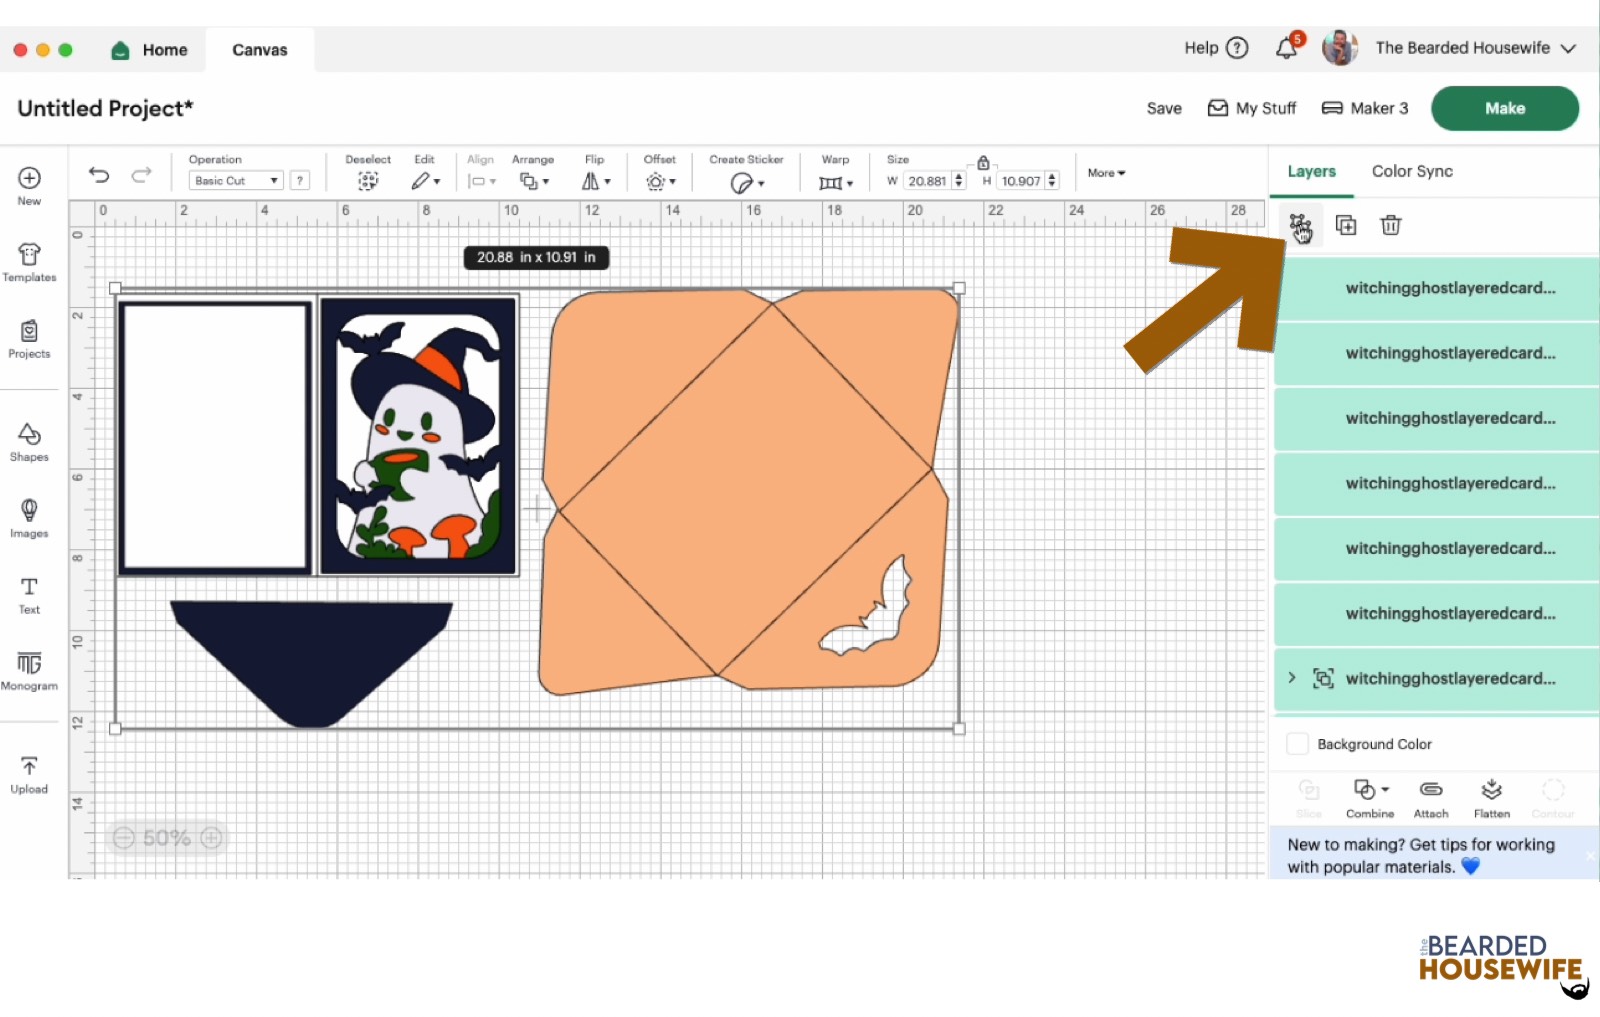Click the Attach icon at panel bottom

click(x=1430, y=797)
